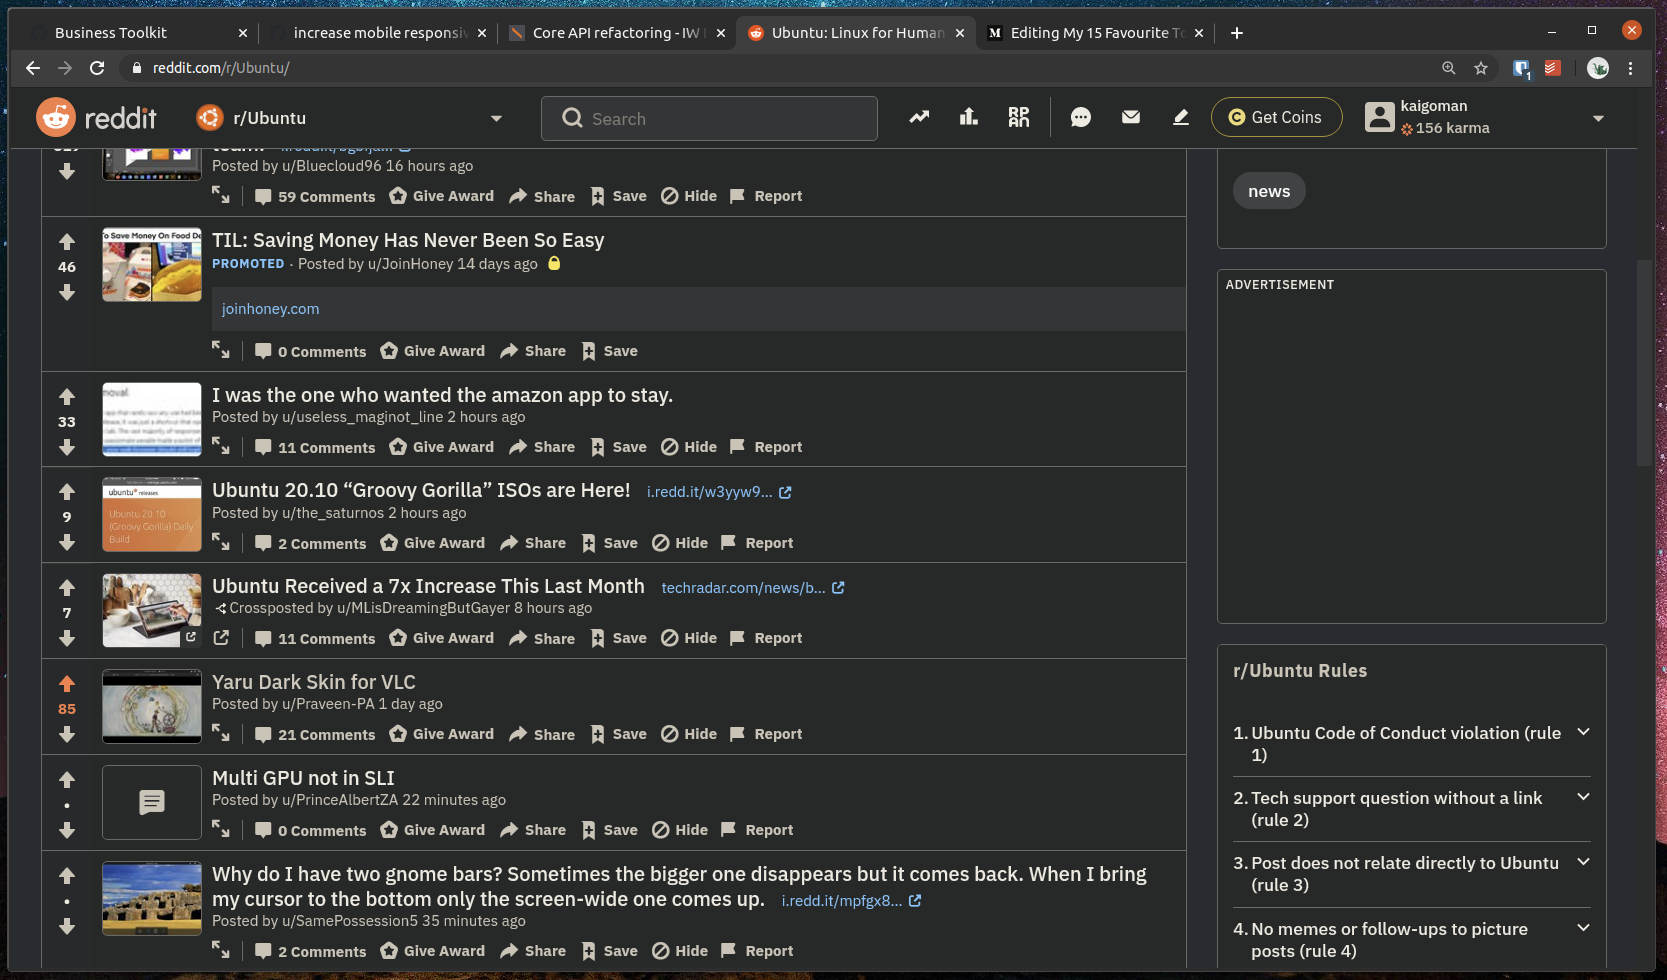This screenshot has height=980, width=1667.
Task: Click the news flair tag
Action: (x=1269, y=191)
